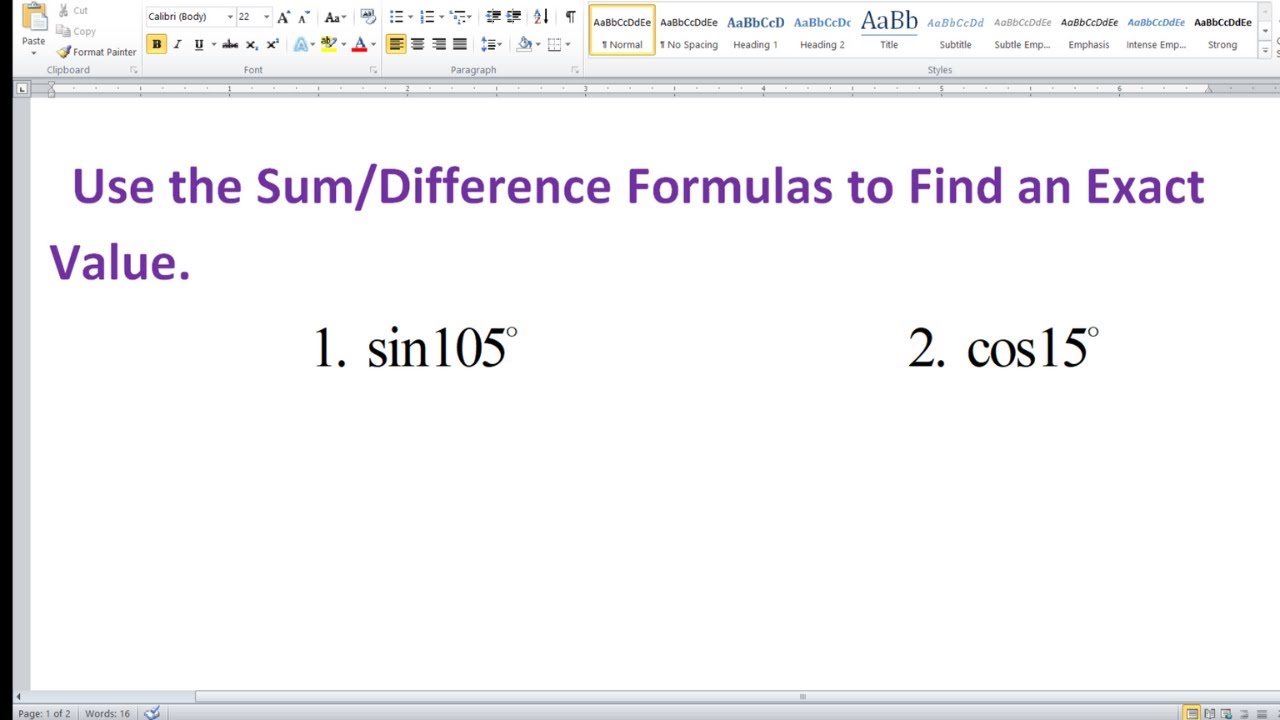Clear formatting with the eraser icon
Image resolution: width=1280 pixels, height=720 pixels.
click(368, 17)
